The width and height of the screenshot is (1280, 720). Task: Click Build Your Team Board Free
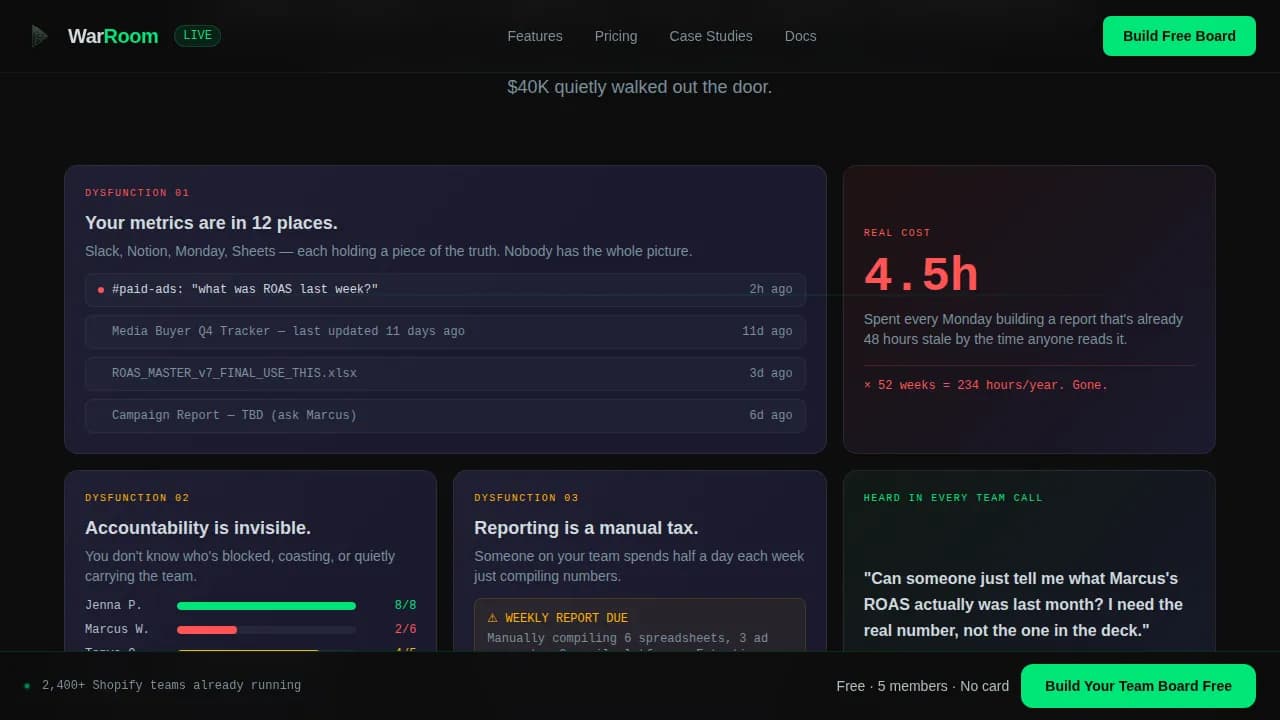pos(1137,686)
